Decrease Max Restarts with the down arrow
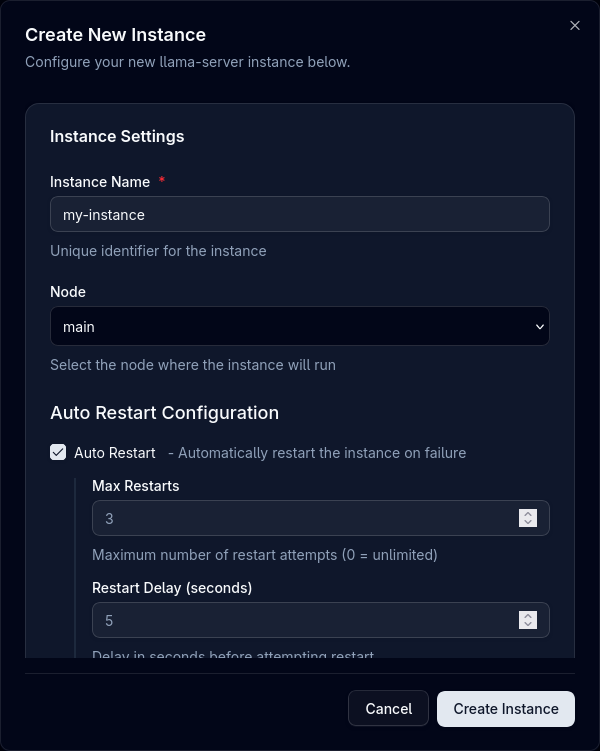 click(528, 523)
